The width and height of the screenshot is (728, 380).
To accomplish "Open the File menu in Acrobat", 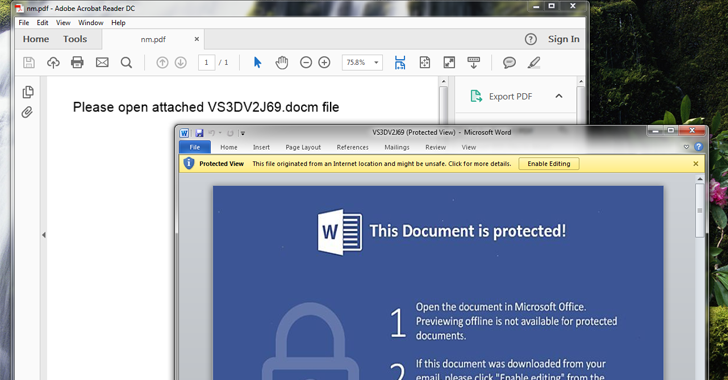I will pyautogui.click(x=24, y=22).
